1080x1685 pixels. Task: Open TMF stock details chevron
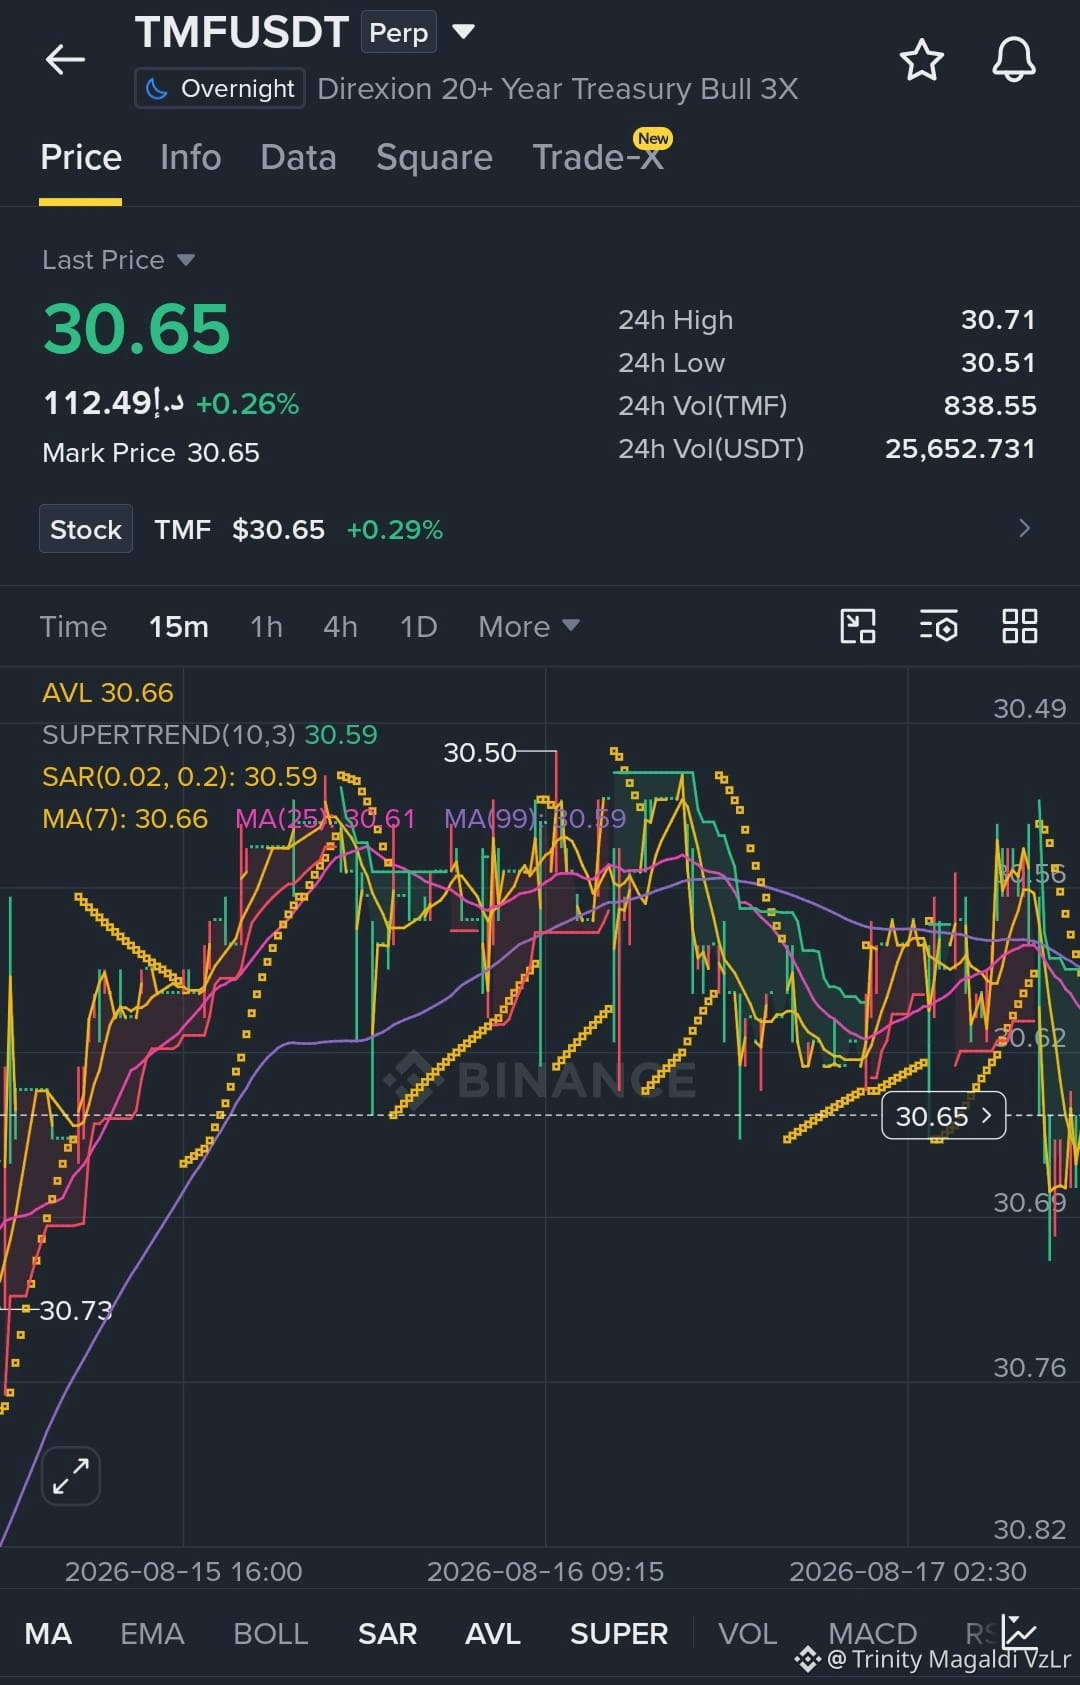1024,528
